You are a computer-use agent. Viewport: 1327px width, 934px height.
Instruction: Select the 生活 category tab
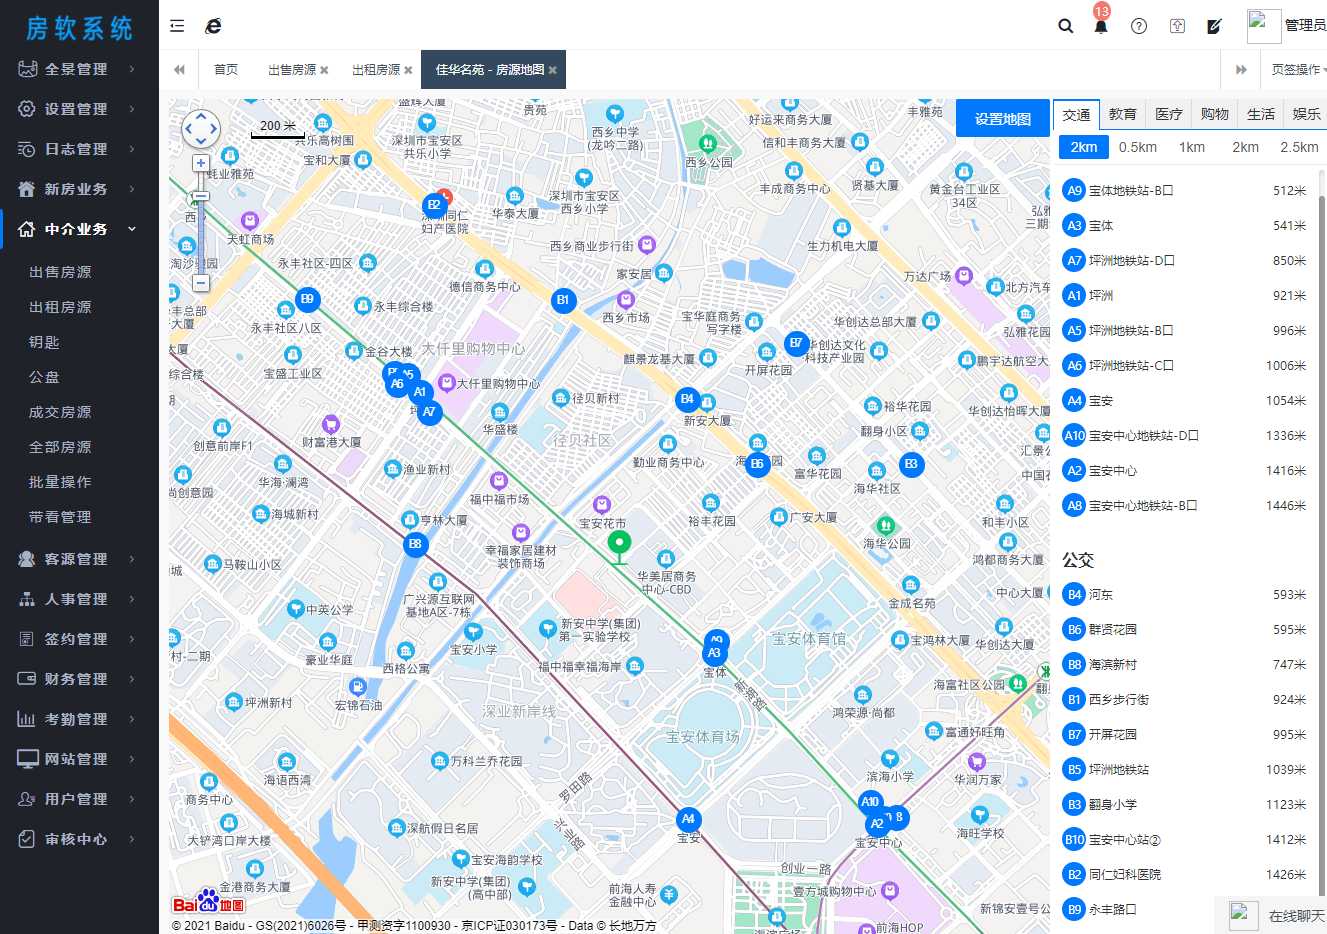[x=1261, y=115]
